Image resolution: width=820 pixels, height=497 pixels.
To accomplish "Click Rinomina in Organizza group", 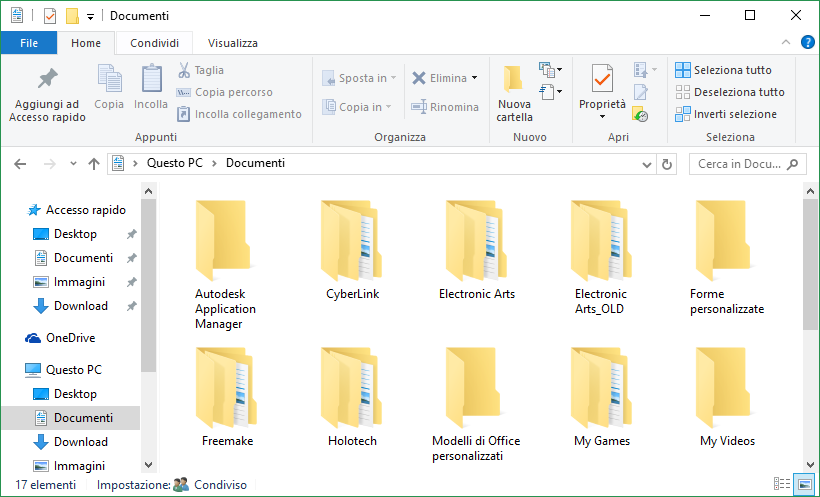I will pyautogui.click(x=445, y=107).
